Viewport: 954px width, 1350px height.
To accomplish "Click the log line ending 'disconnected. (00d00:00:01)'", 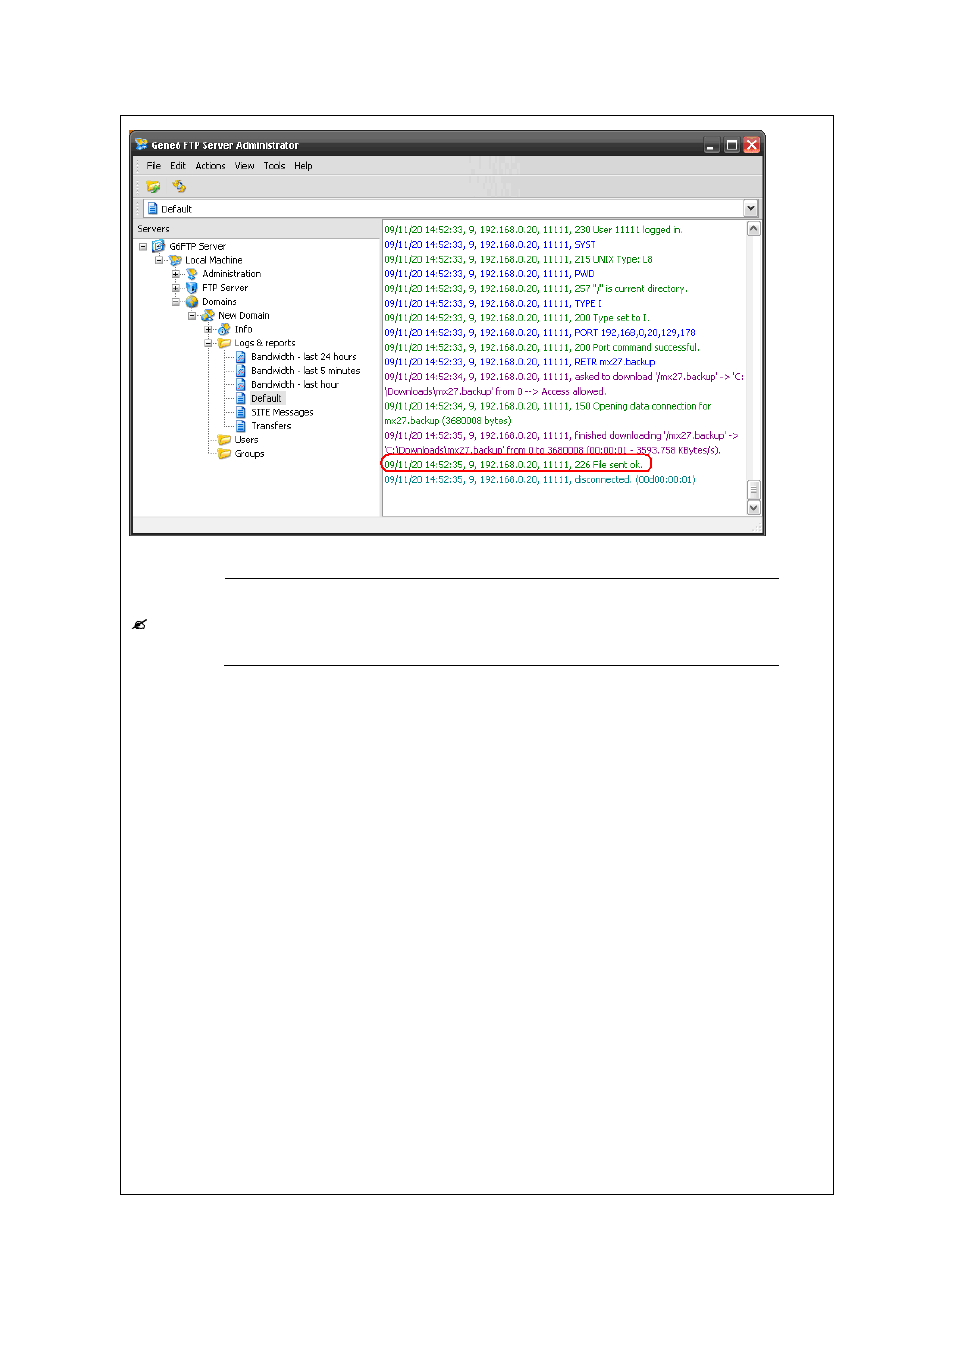I will point(540,480).
